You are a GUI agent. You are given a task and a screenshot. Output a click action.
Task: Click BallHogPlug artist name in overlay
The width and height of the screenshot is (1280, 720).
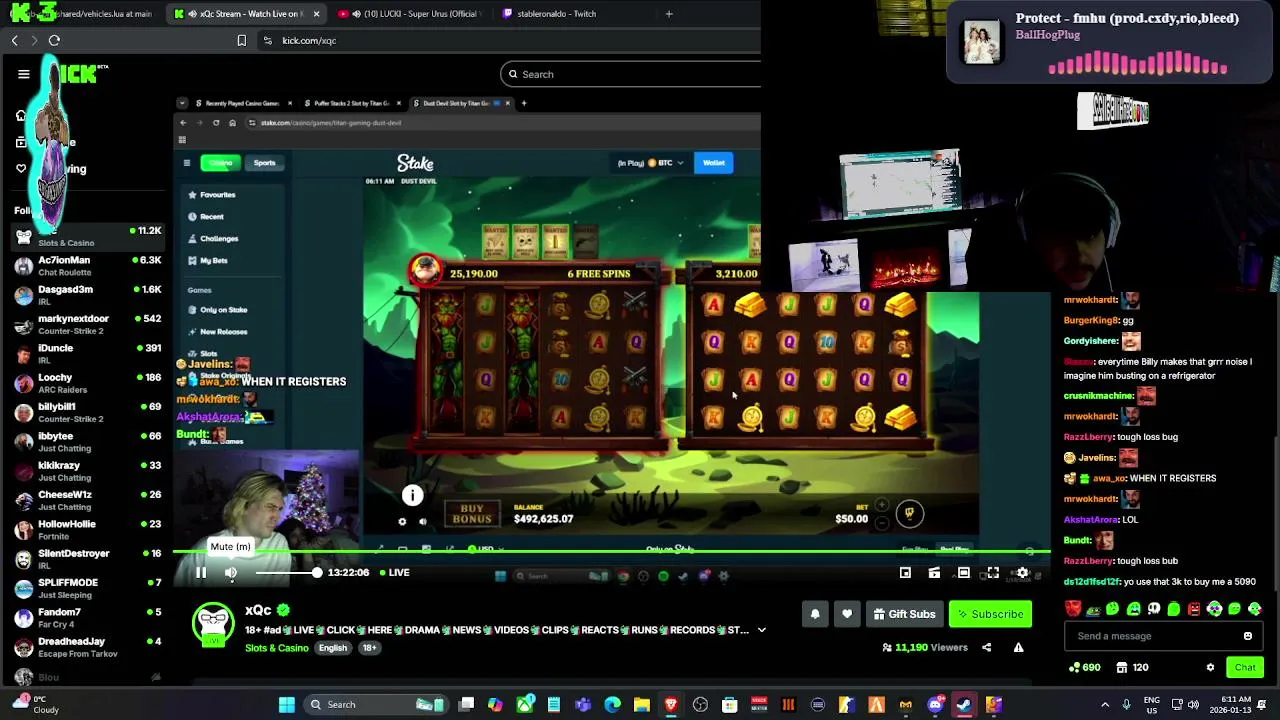coord(1048,35)
